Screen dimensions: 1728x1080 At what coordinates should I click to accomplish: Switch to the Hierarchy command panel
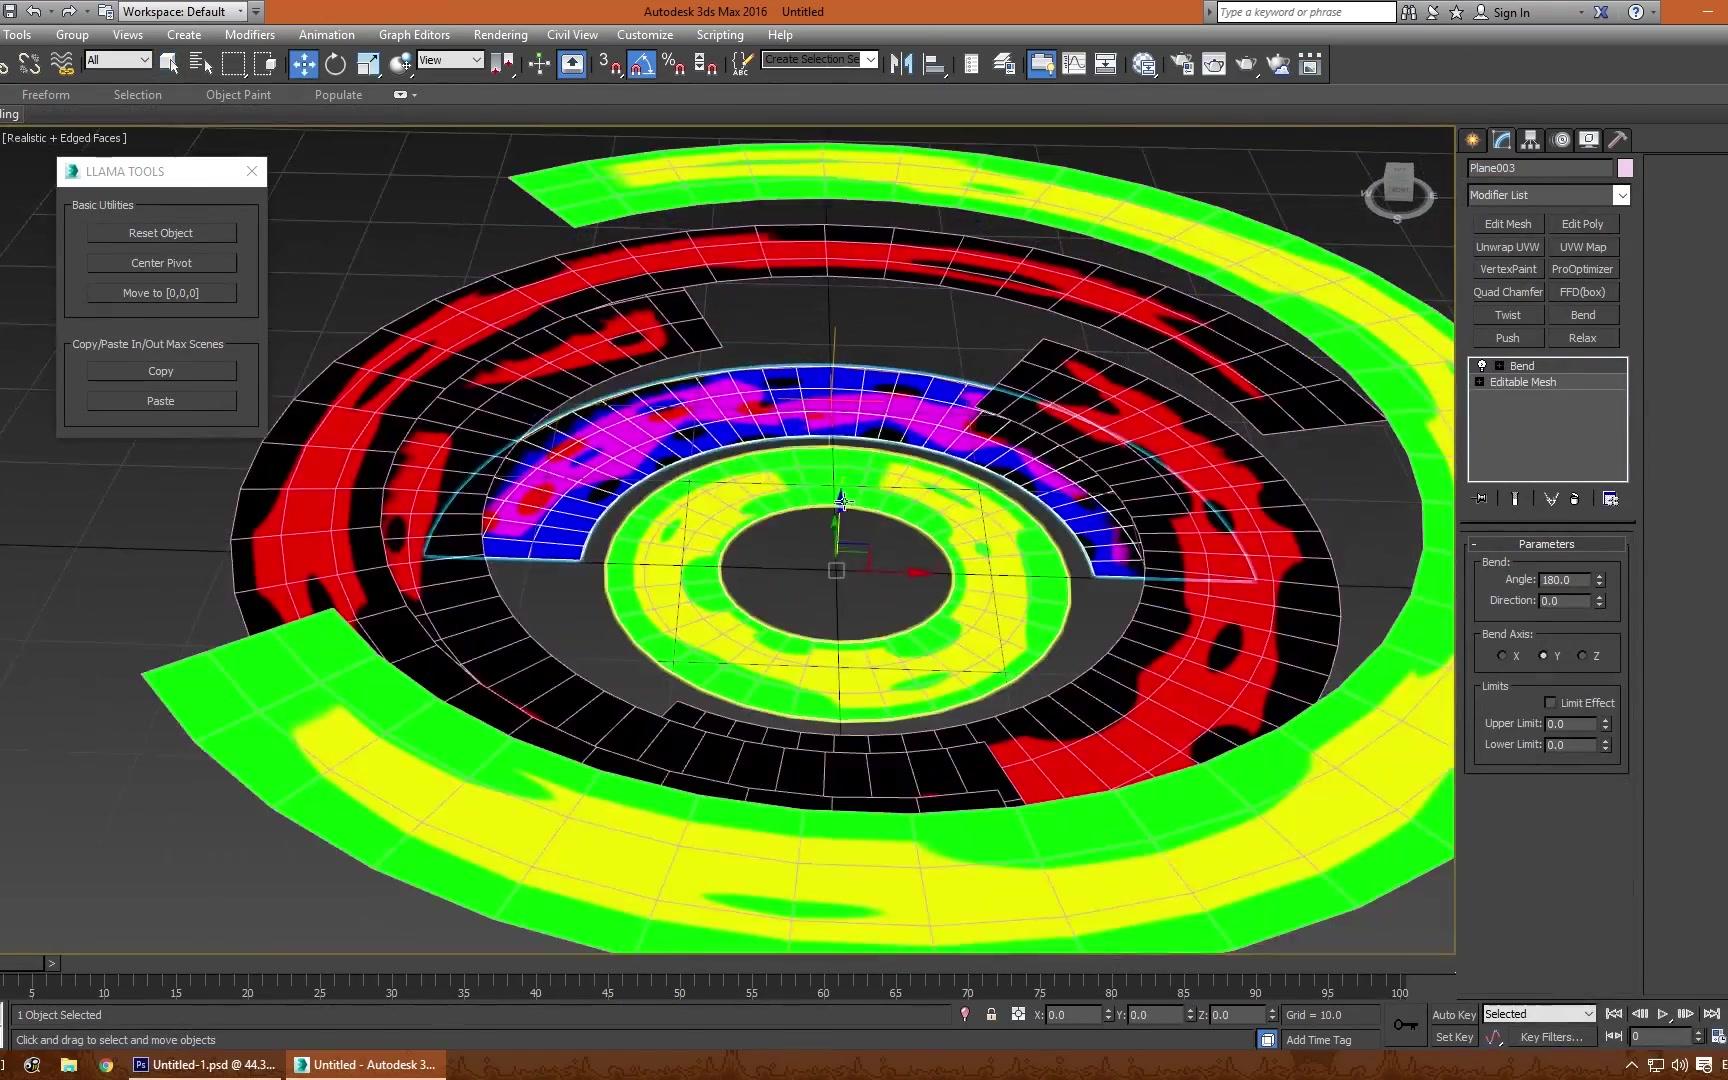1530,139
